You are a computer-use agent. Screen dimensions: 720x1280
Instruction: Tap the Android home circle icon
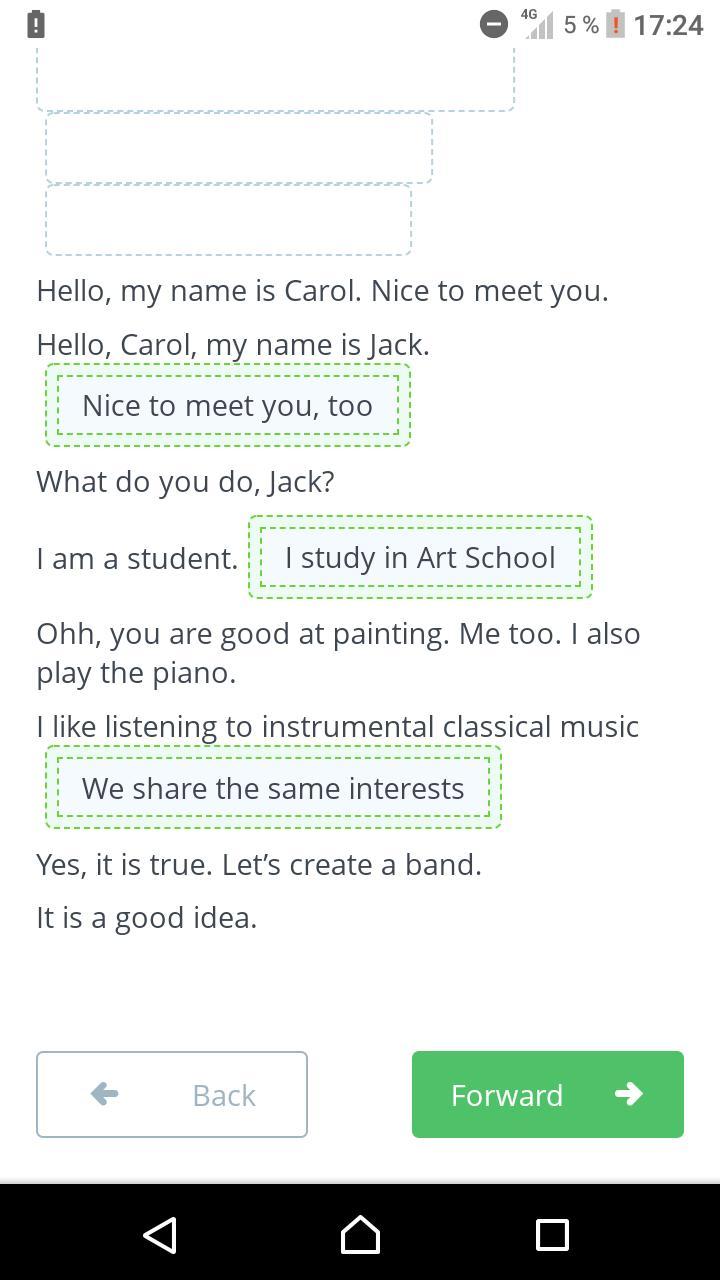pos(360,1235)
